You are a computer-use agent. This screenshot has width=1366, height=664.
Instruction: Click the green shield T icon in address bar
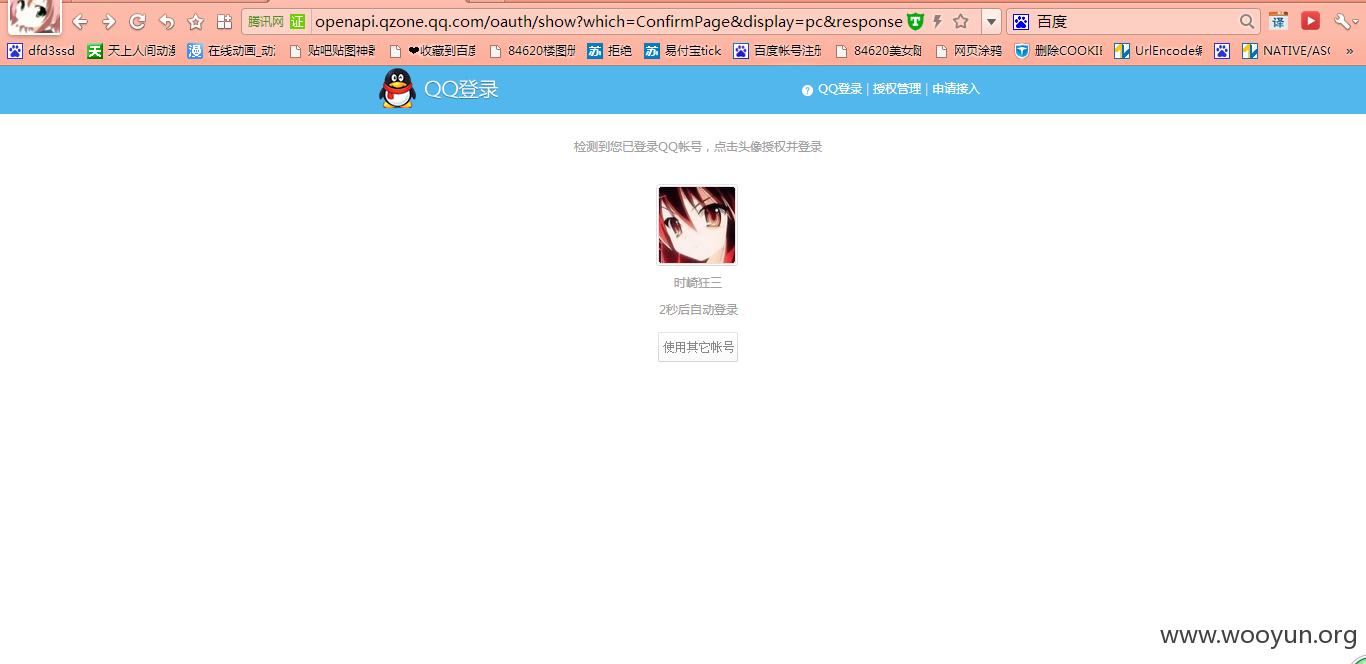pos(915,22)
